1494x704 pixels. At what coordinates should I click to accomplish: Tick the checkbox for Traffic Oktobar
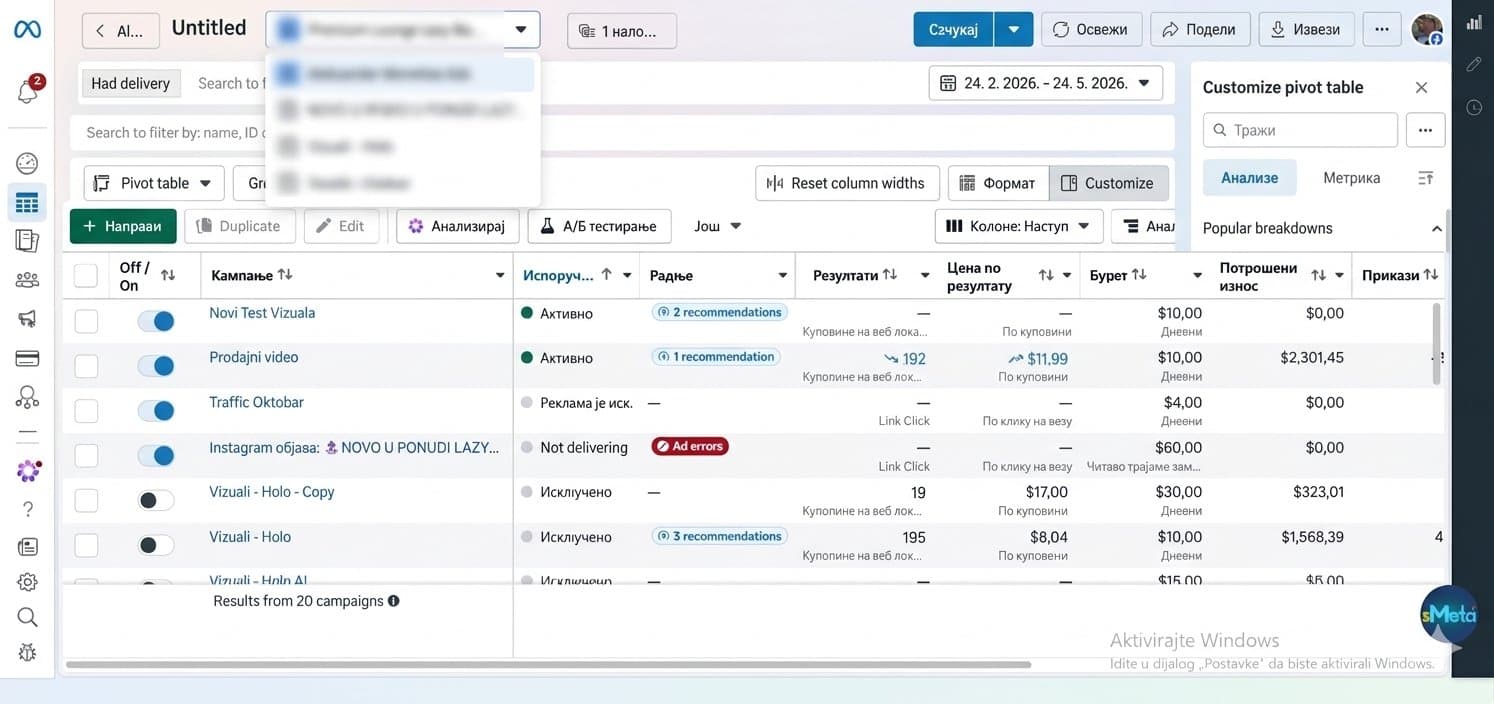(x=86, y=411)
